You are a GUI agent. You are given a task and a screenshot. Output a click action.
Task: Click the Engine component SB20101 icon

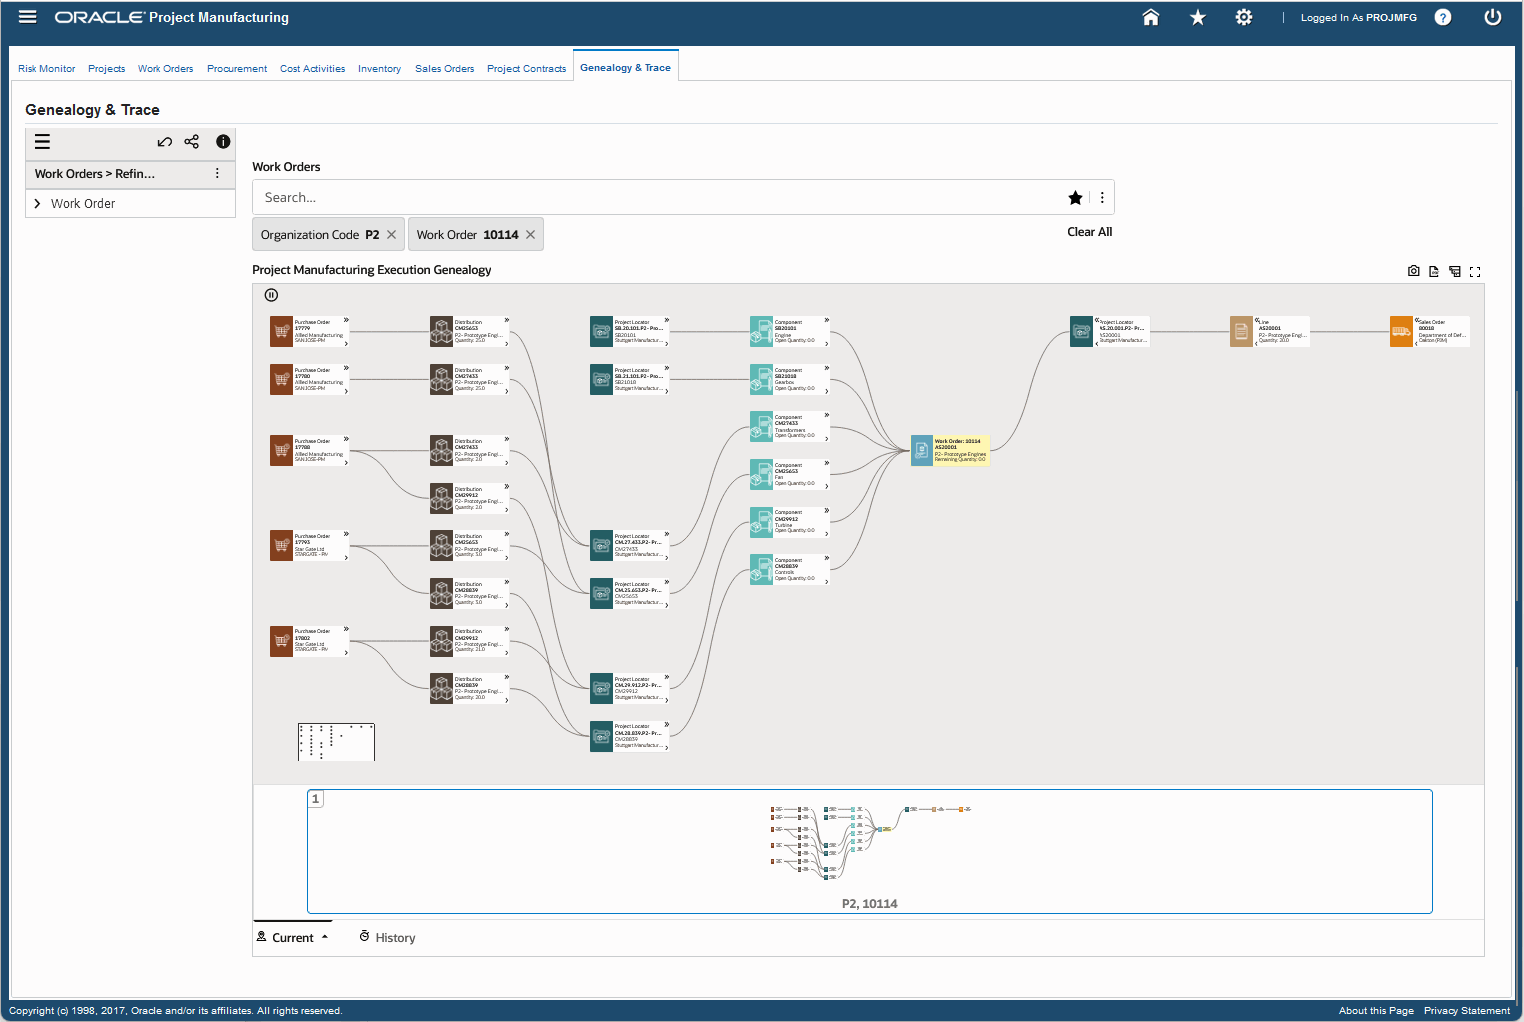tap(761, 331)
